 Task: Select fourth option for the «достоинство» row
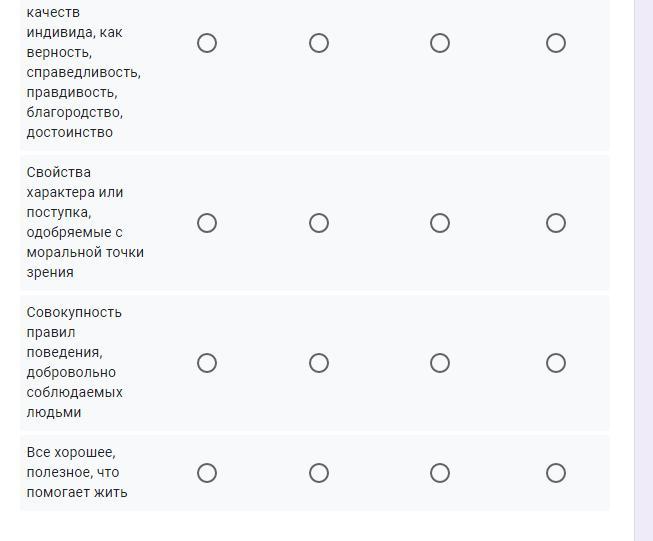click(x=556, y=43)
